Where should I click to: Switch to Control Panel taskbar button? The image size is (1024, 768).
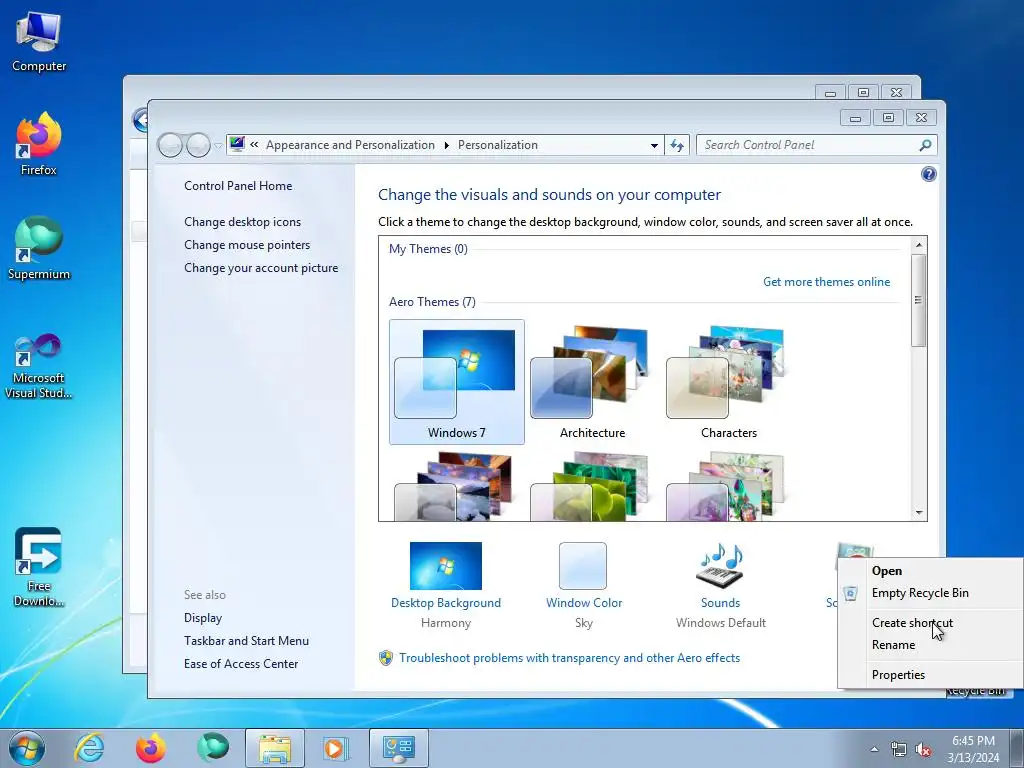pyautogui.click(x=399, y=748)
